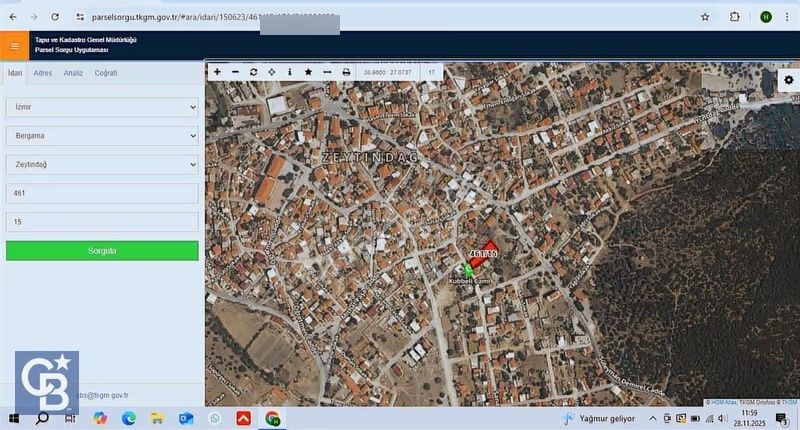Expand the Bergama district dropdown
Viewport: 800px width, 430px height.
tap(102, 136)
